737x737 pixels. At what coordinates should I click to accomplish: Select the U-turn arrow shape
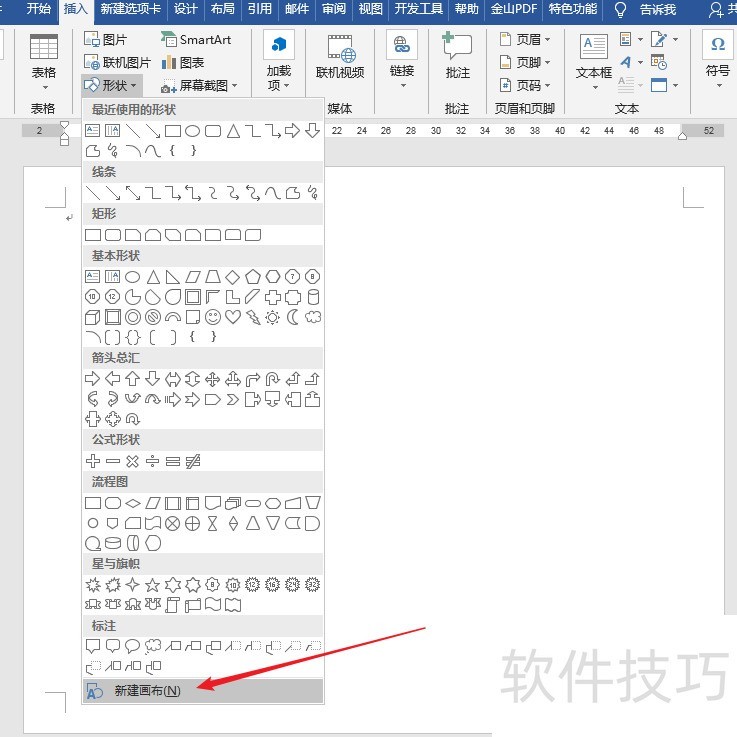click(x=273, y=378)
